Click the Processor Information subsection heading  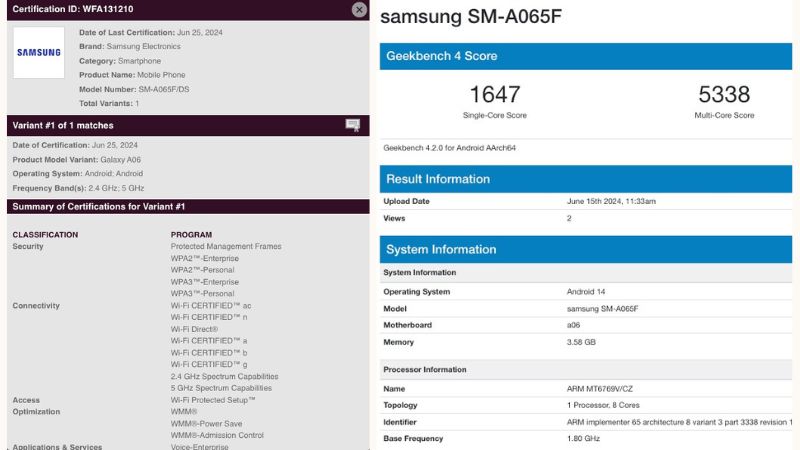click(x=424, y=369)
